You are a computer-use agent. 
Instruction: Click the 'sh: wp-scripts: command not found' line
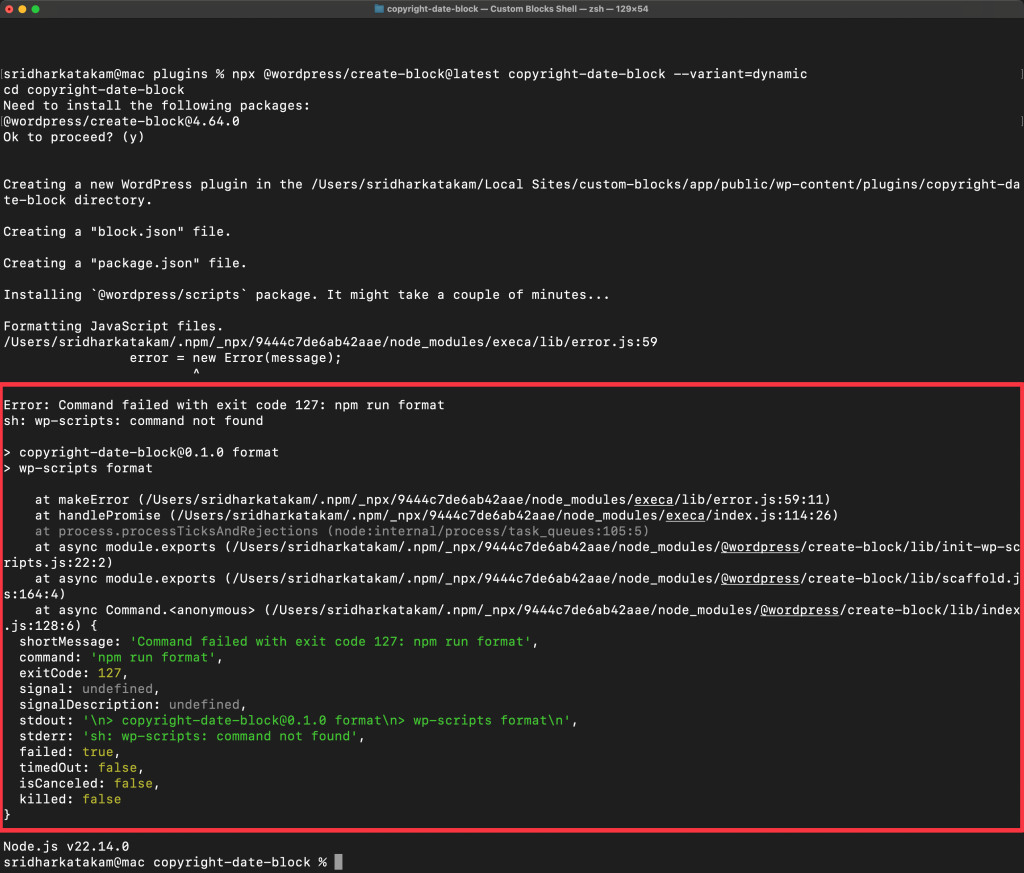133,421
